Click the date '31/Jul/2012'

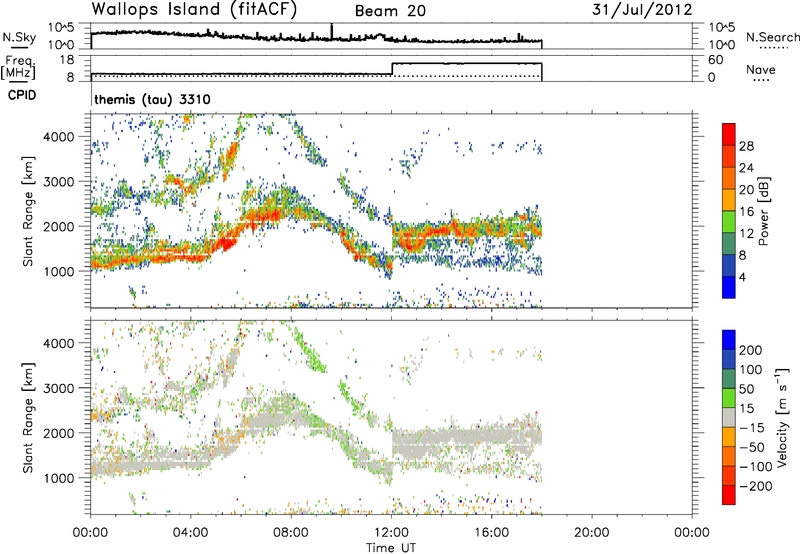click(x=642, y=10)
